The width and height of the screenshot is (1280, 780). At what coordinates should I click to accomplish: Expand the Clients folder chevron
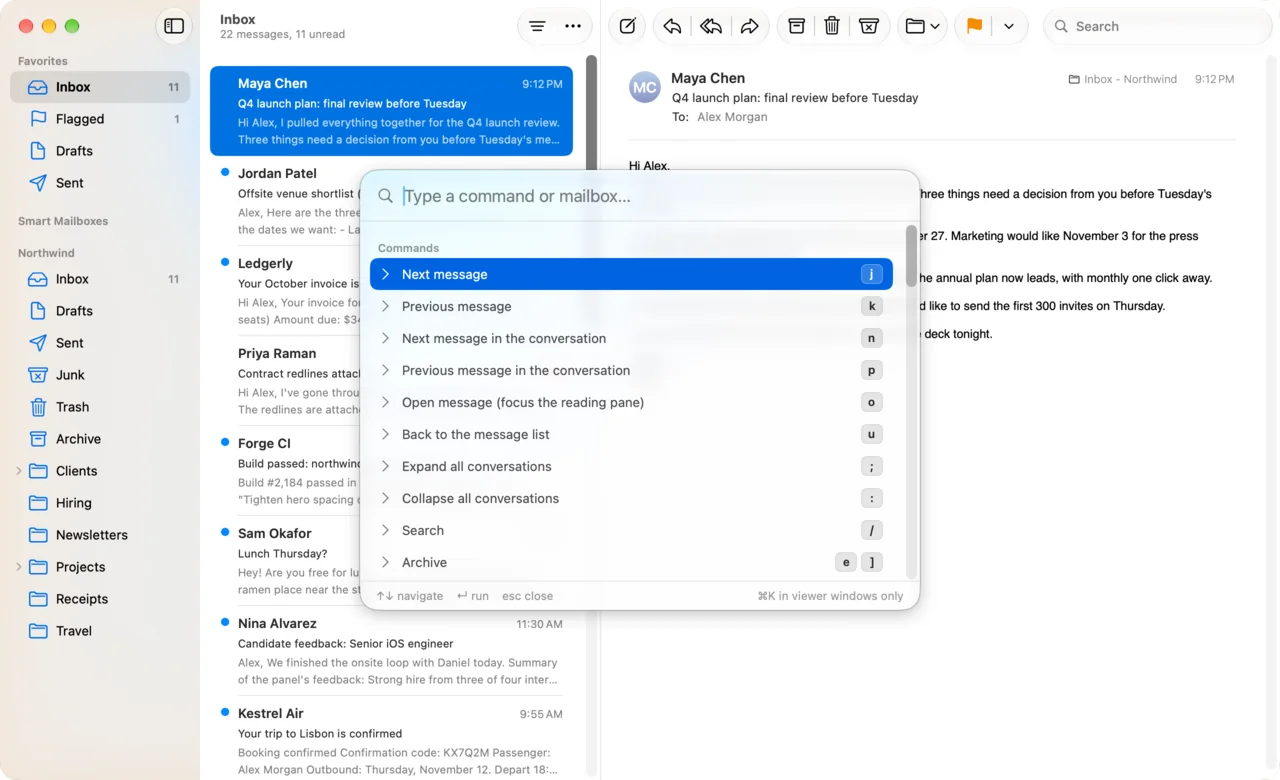pos(18,471)
